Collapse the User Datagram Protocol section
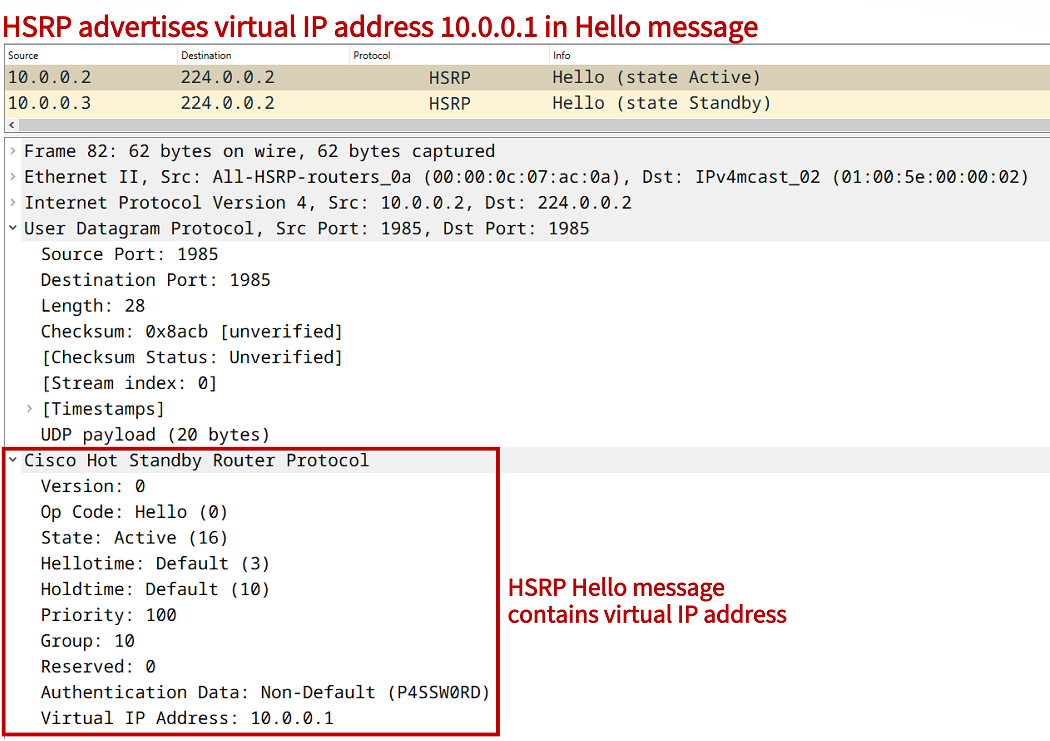The image size is (1050, 741). (x=12, y=229)
